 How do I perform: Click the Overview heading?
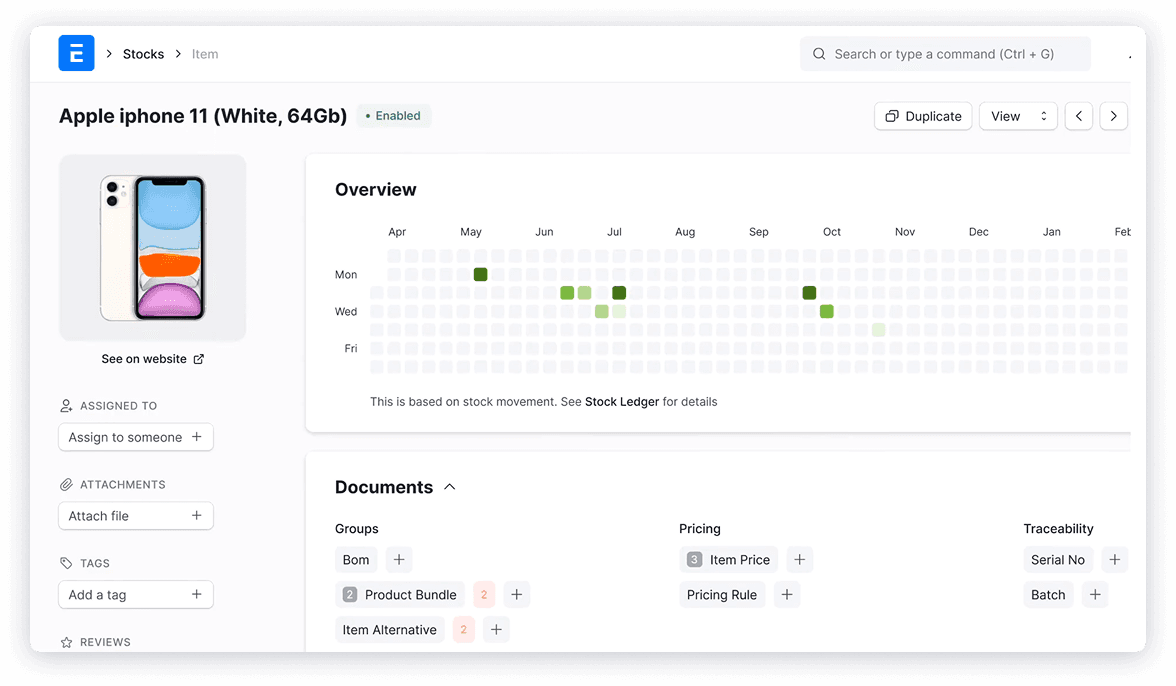click(376, 190)
